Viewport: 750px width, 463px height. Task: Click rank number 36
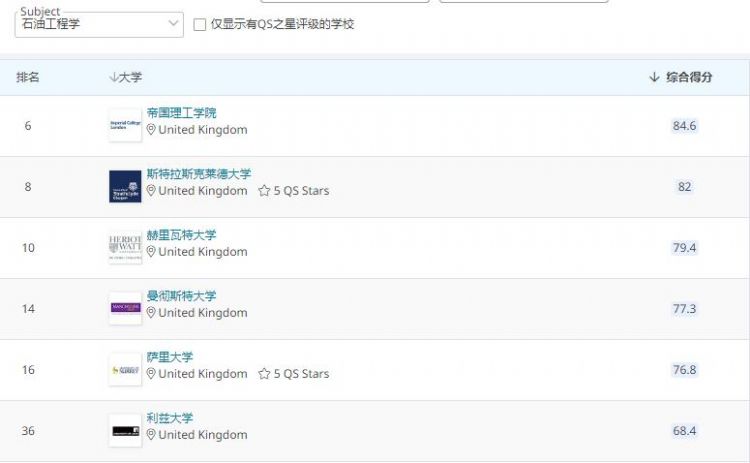[x=28, y=430]
